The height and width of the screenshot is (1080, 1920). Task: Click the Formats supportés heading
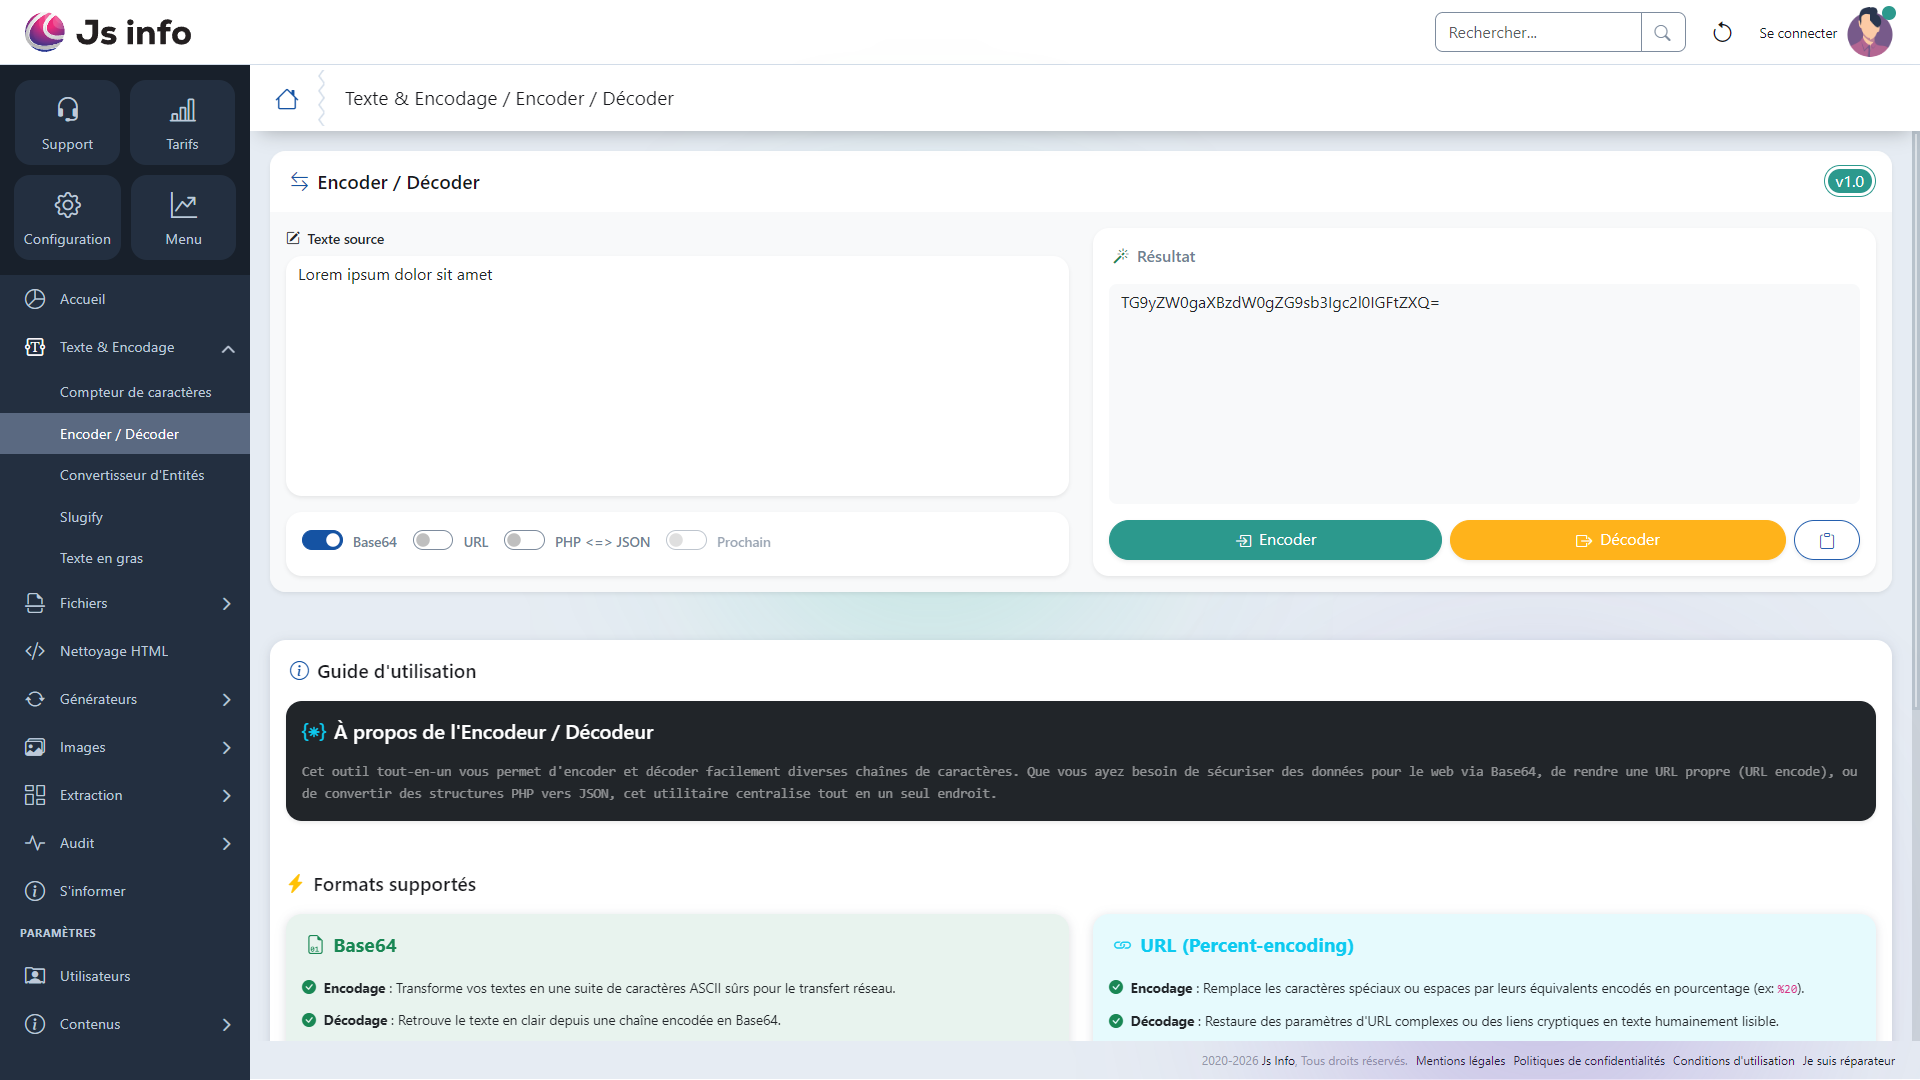tap(394, 884)
